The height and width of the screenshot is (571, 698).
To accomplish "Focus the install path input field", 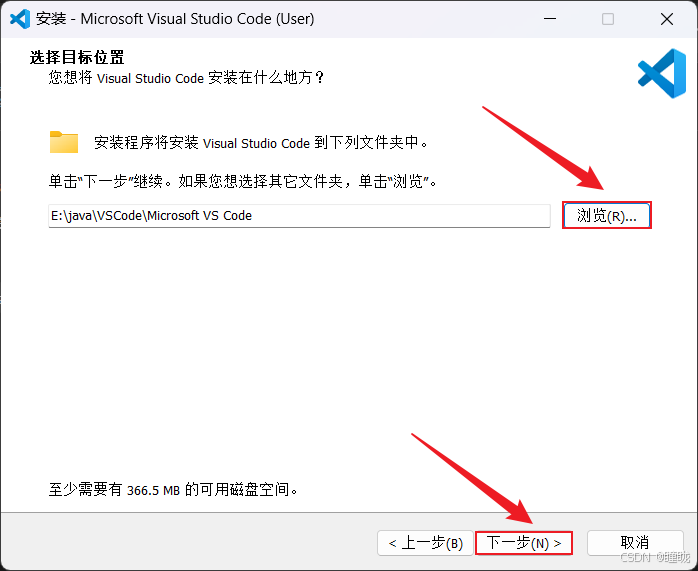I will [x=299, y=216].
